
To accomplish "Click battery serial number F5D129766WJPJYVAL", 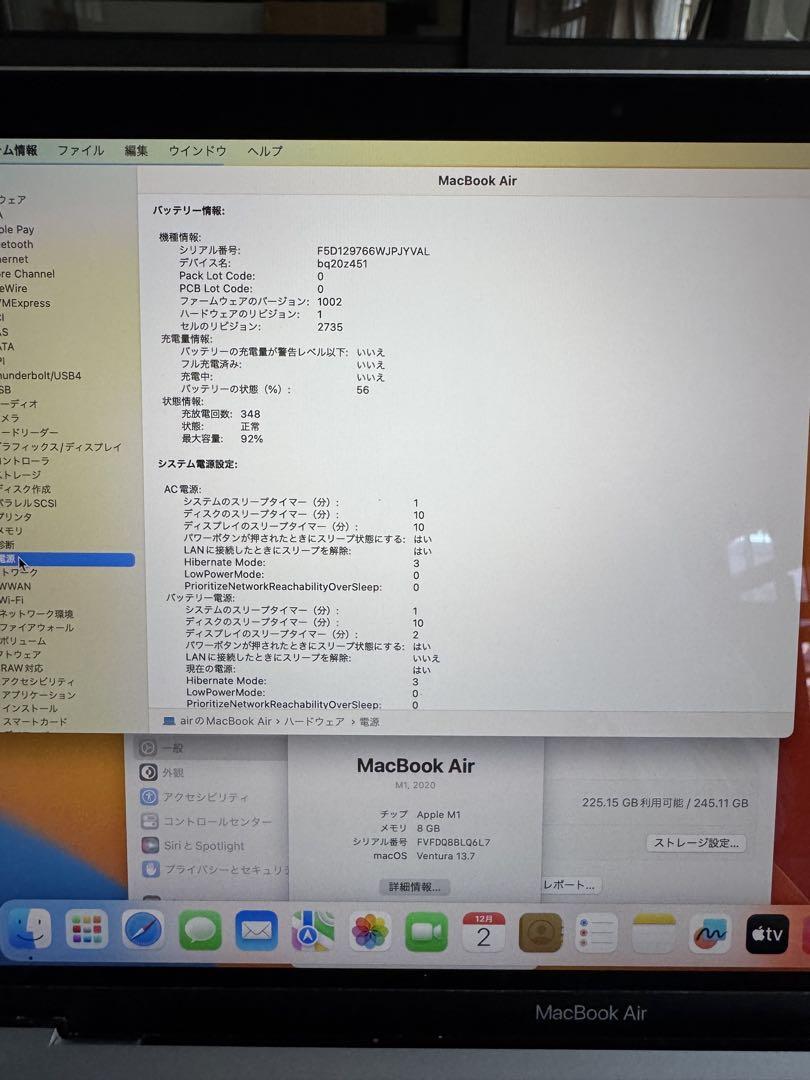I will click(x=373, y=251).
